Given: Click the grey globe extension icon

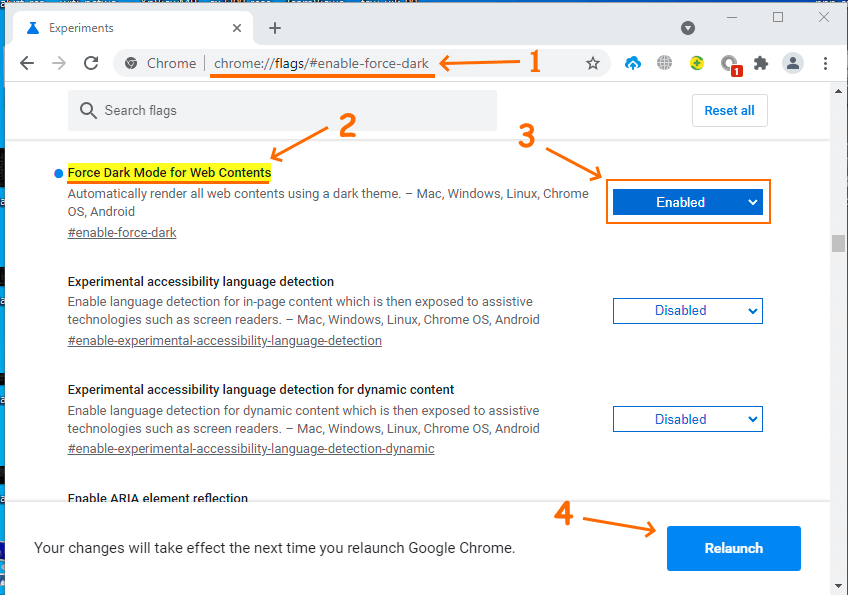Looking at the screenshot, I should click(x=664, y=63).
